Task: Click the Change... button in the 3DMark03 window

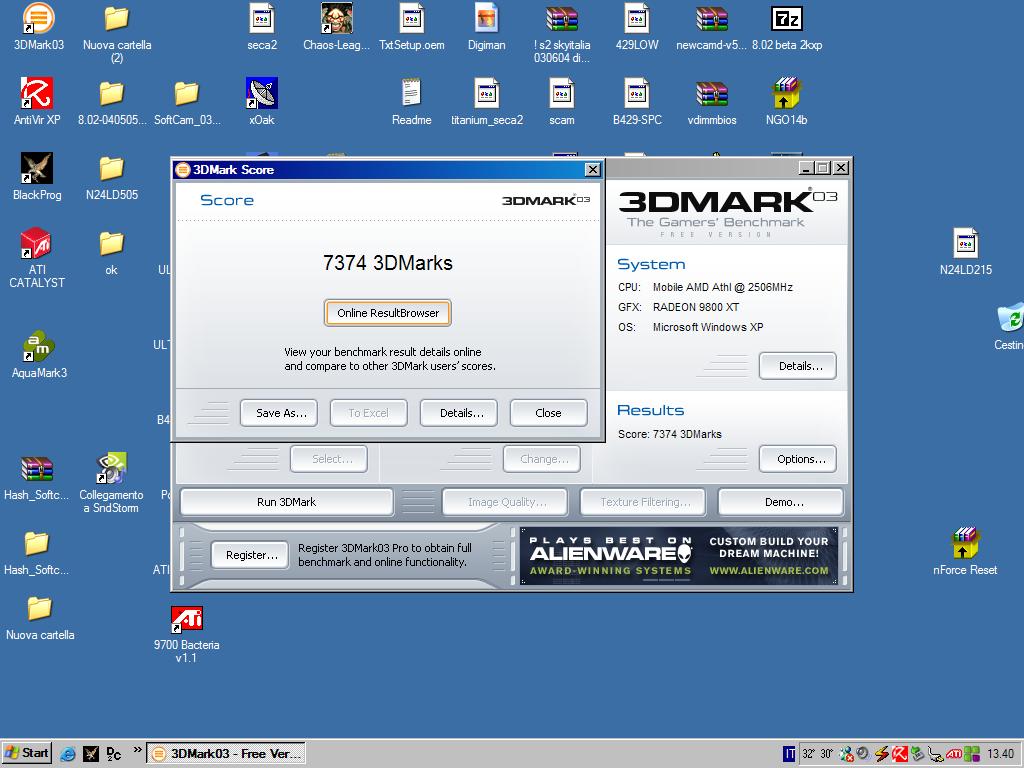Action: pyautogui.click(x=541, y=459)
